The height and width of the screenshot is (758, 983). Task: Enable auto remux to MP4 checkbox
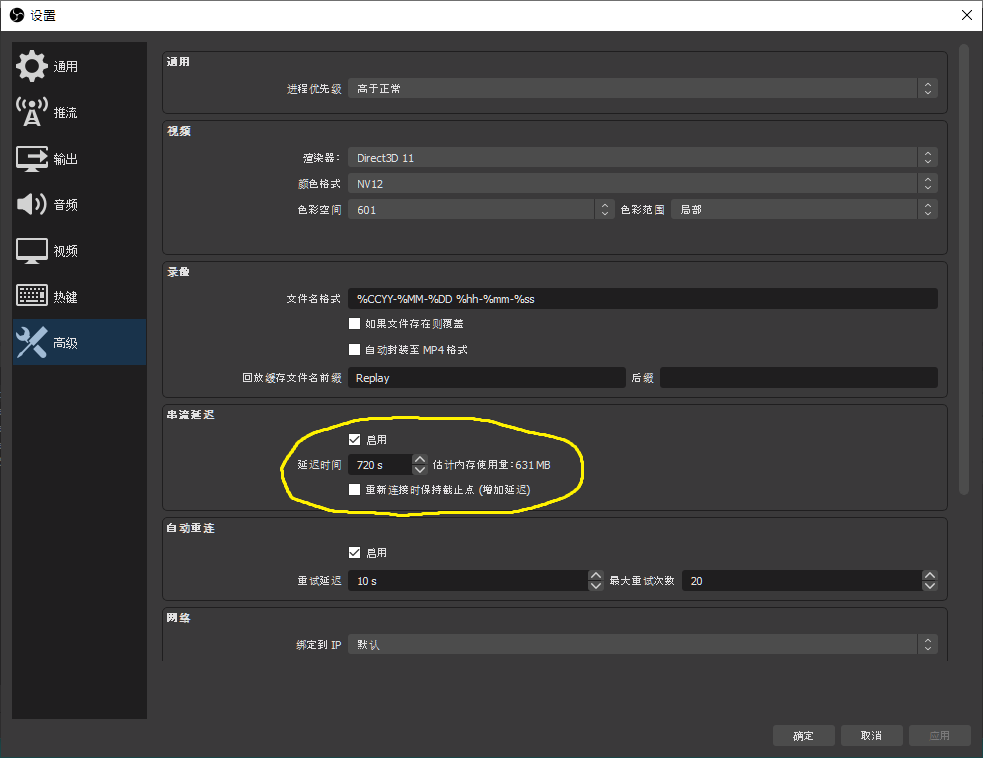pyautogui.click(x=354, y=350)
